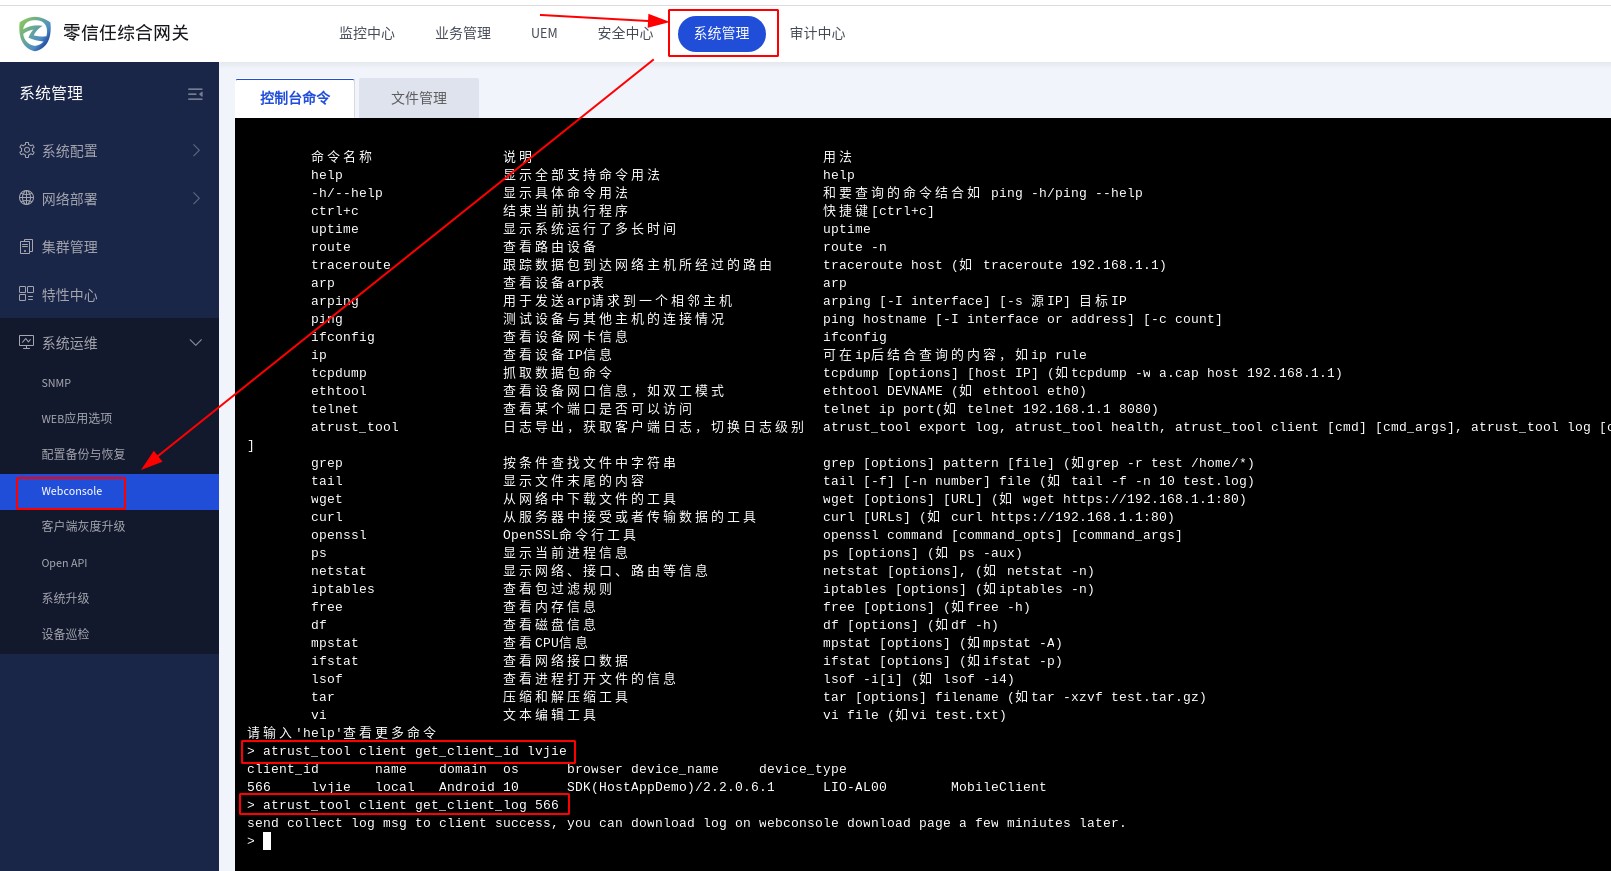
Task: Click the 'send collect log msg' result line
Action: (x=686, y=823)
